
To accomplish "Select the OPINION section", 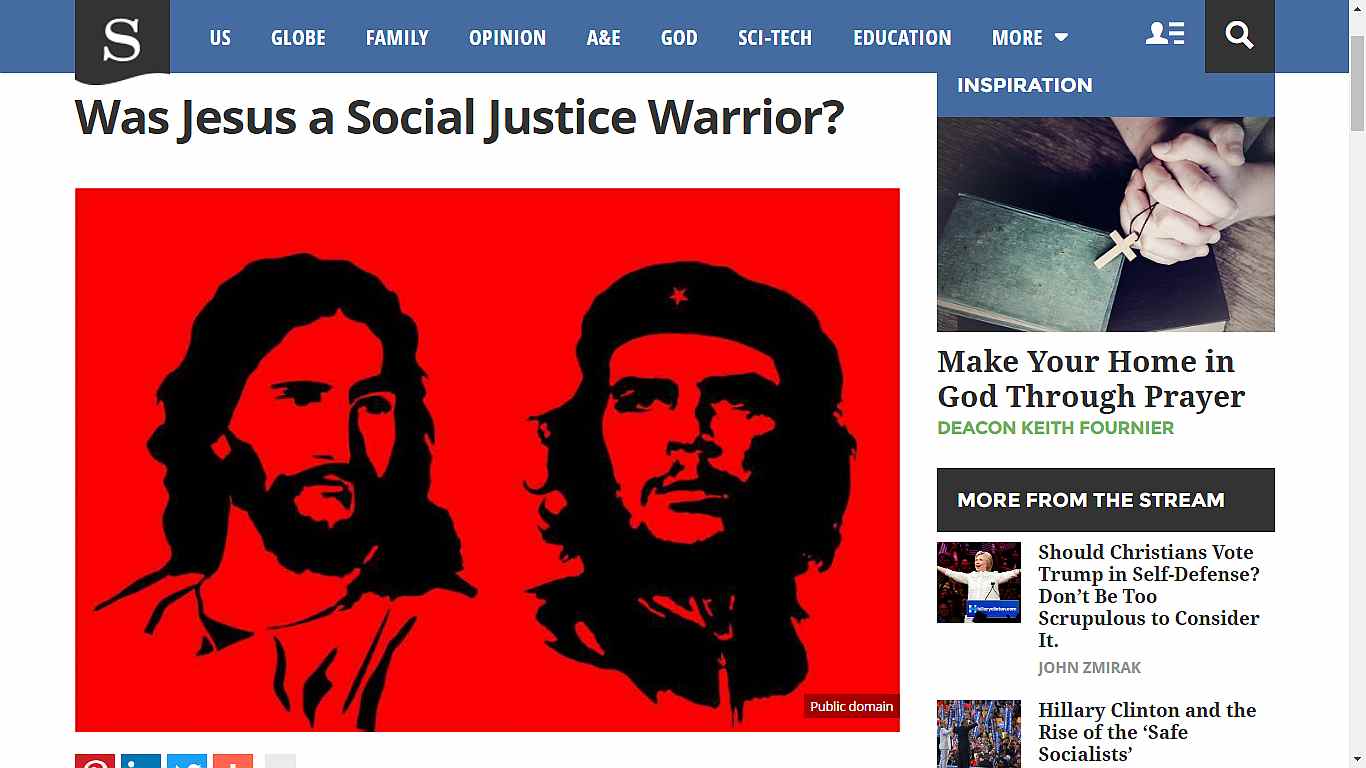I will [x=507, y=38].
